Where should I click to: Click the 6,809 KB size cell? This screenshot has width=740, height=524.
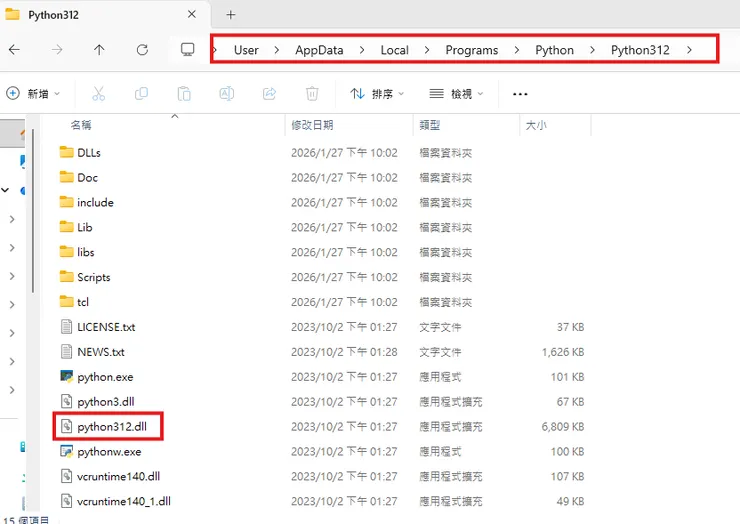pyautogui.click(x=563, y=427)
